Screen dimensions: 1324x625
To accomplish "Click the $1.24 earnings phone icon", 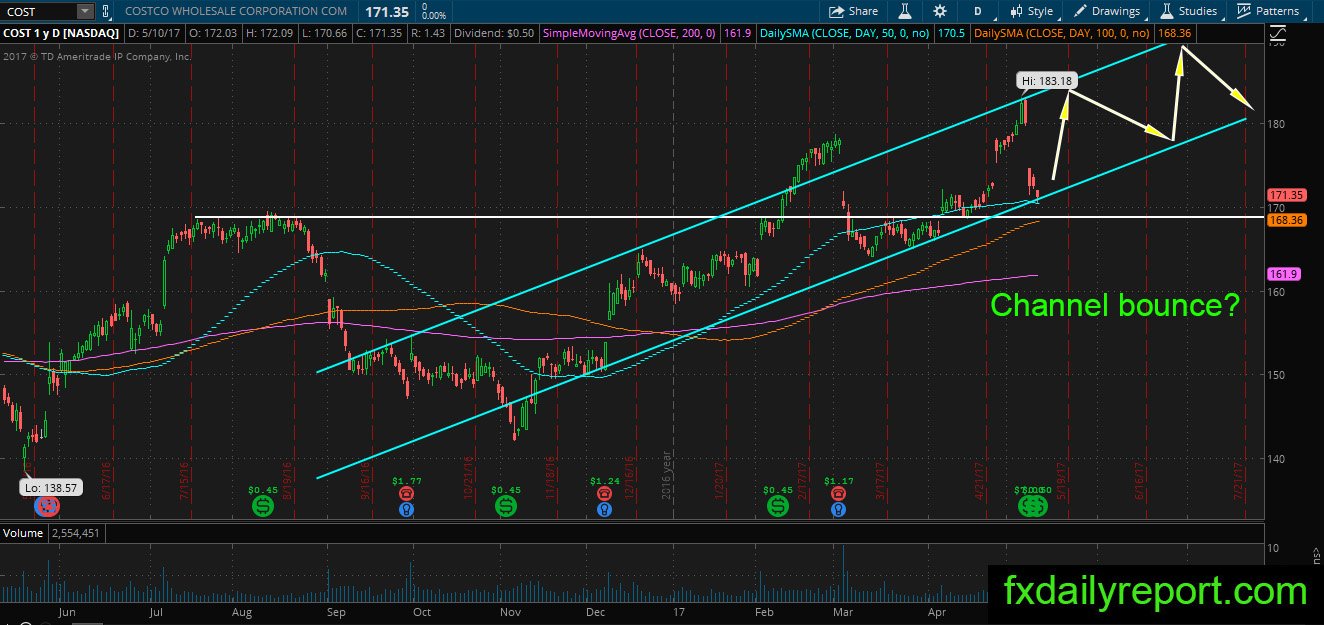I will 604,493.
